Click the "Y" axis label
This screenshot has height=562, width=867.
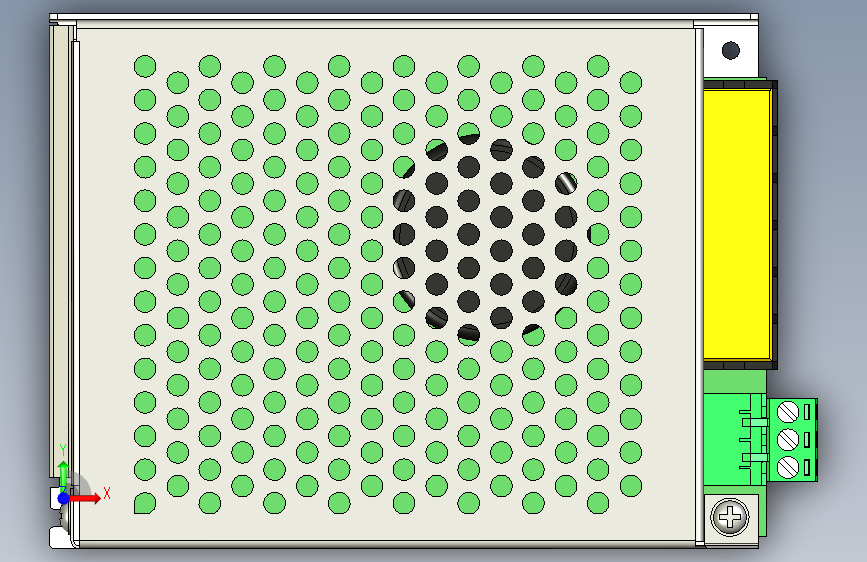point(63,450)
